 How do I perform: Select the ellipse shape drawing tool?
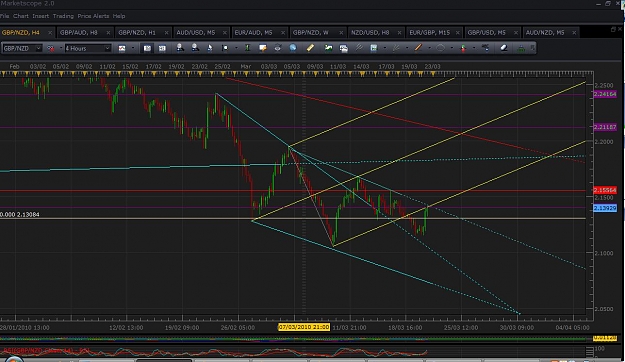(x=440, y=48)
